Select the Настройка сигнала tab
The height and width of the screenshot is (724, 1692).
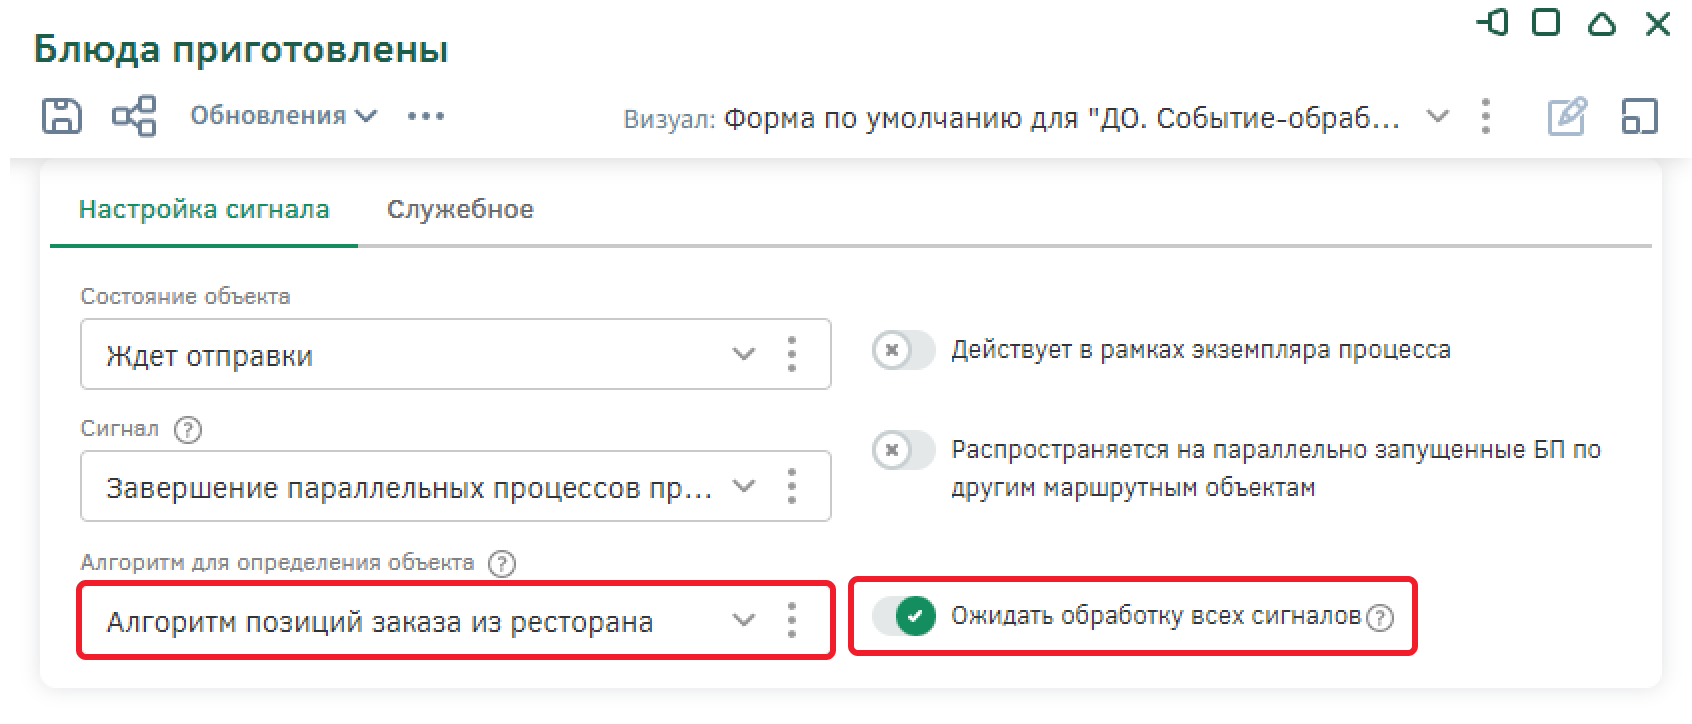coord(204,210)
